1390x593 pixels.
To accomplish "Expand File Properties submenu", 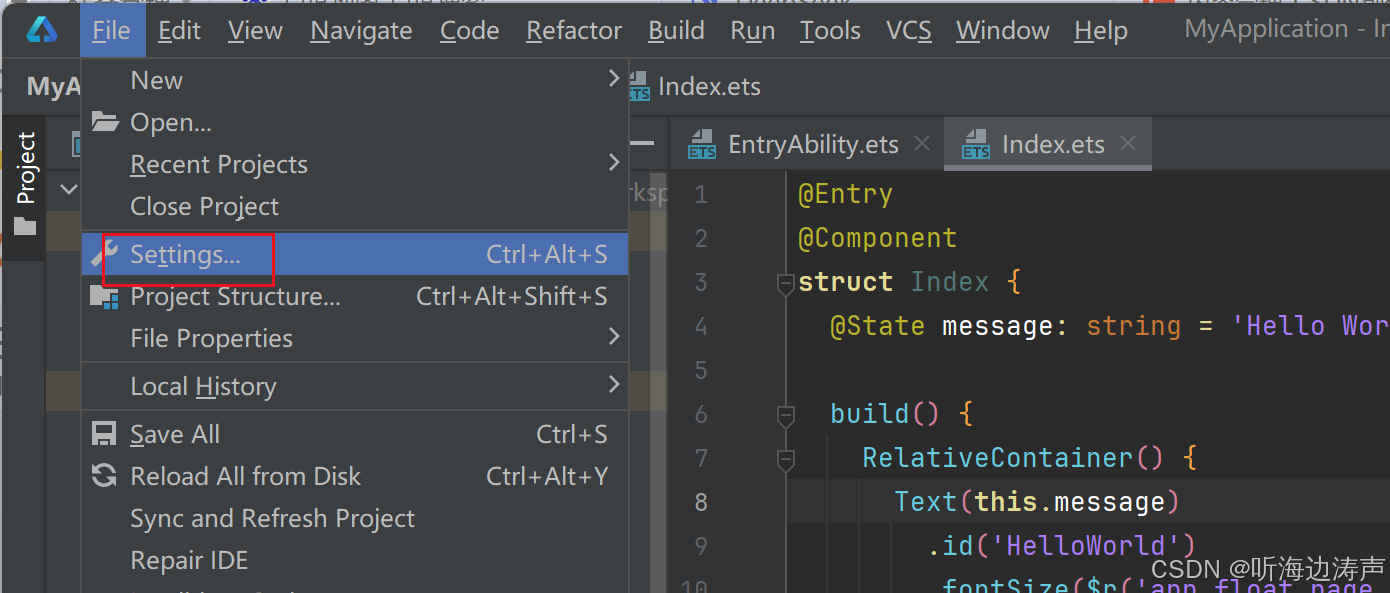I will point(355,338).
